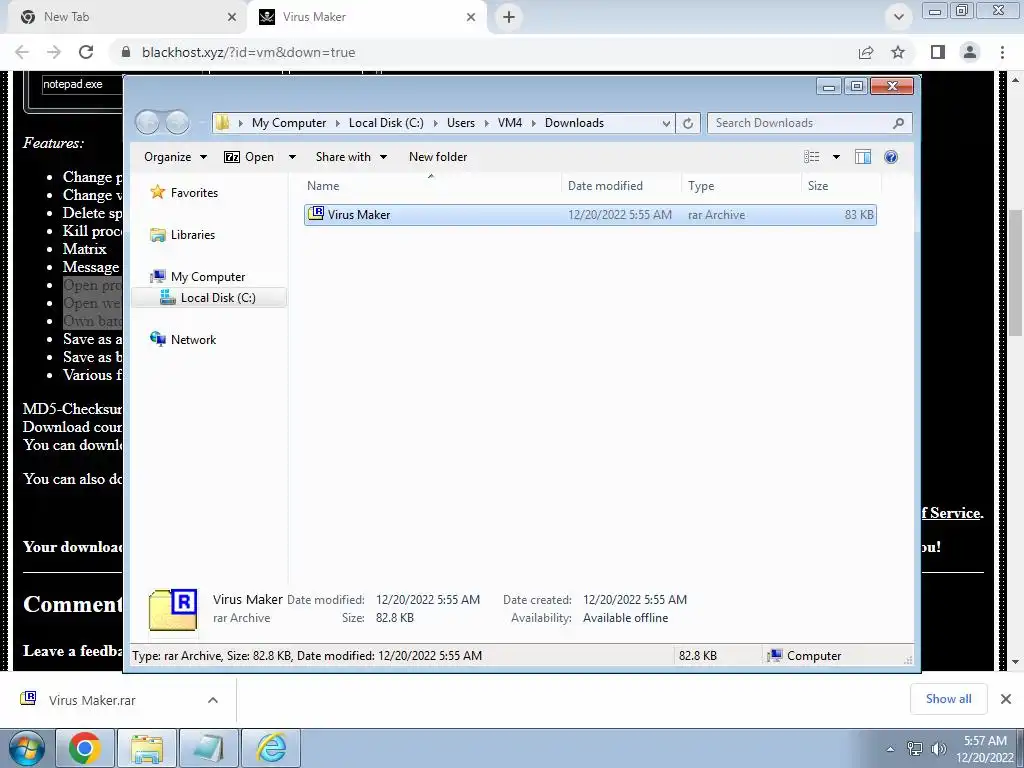Click the 7z Open button
The height and width of the screenshot is (768, 1024).
tap(249, 157)
